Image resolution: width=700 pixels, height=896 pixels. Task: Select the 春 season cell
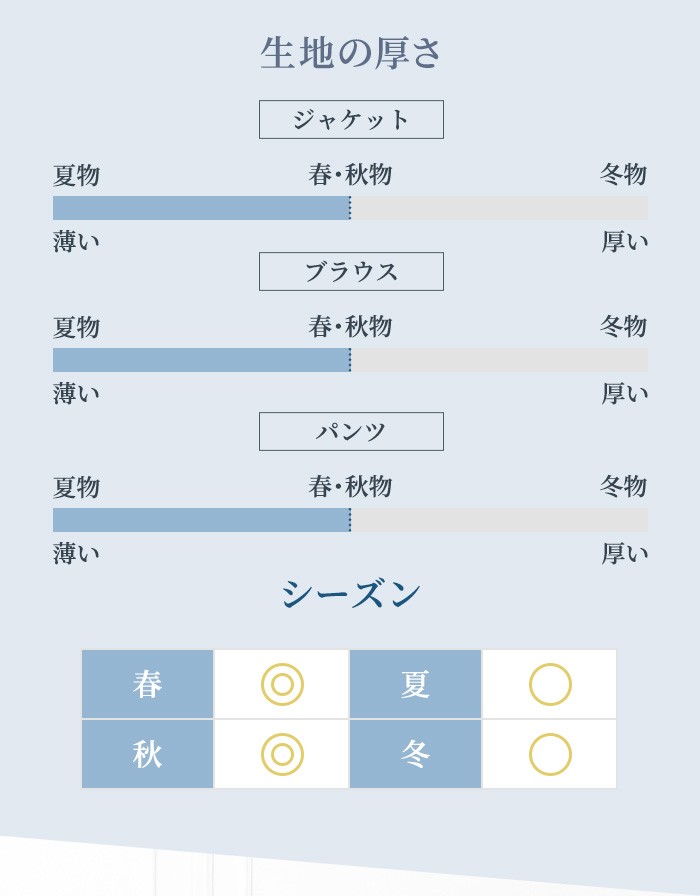point(147,684)
